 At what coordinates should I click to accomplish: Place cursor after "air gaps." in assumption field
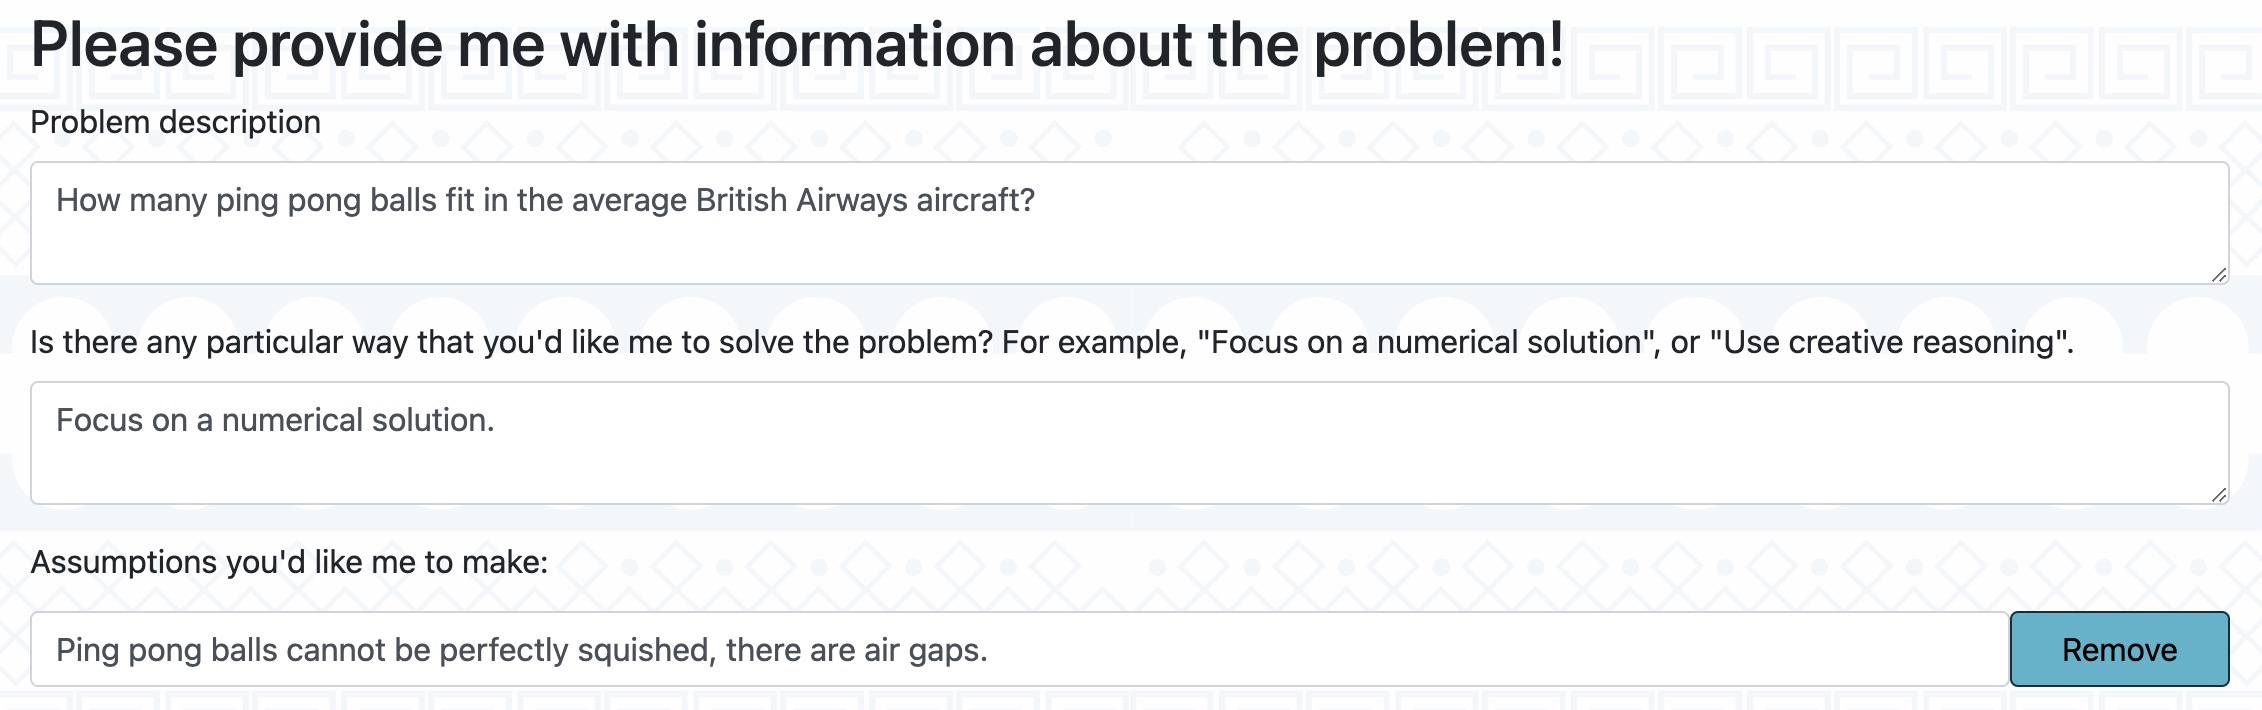pyautogui.click(x=990, y=650)
